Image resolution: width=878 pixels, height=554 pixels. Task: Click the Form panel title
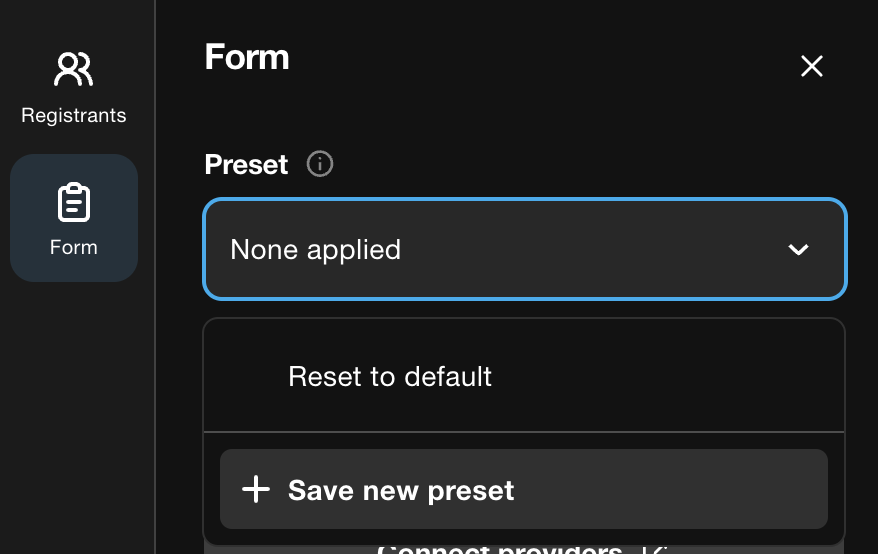[247, 57]
